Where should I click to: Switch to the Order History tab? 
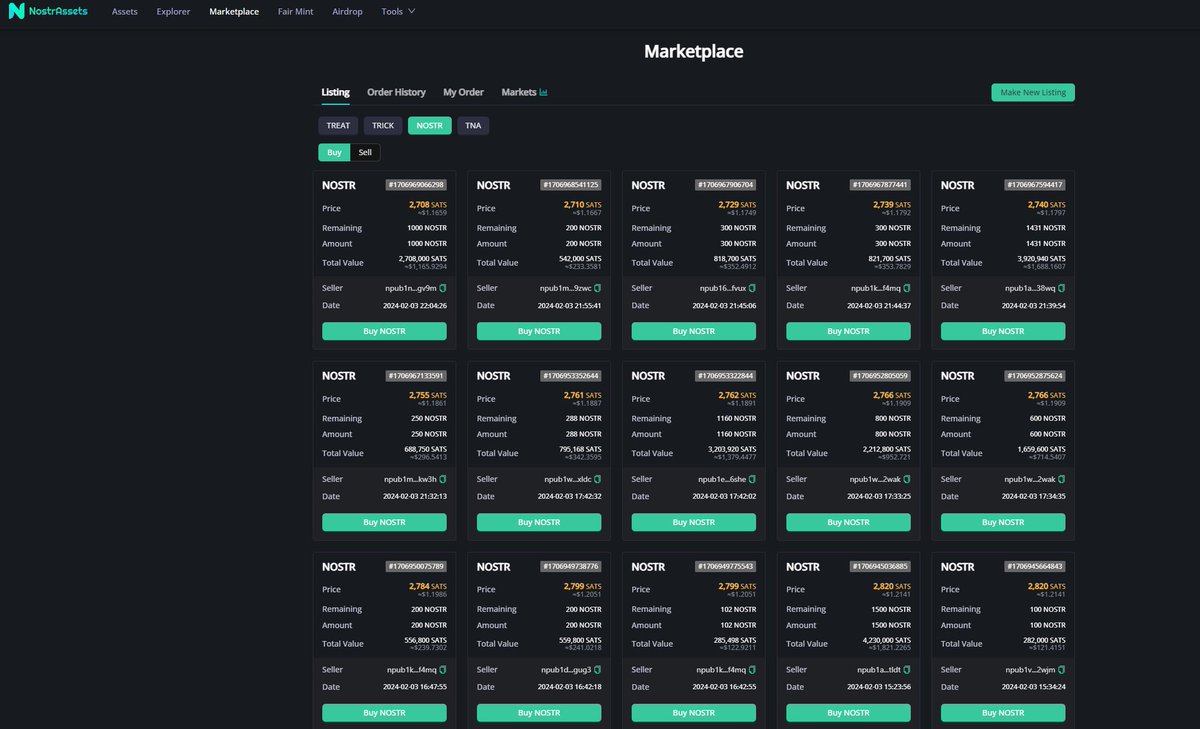(x=396, y=92)
